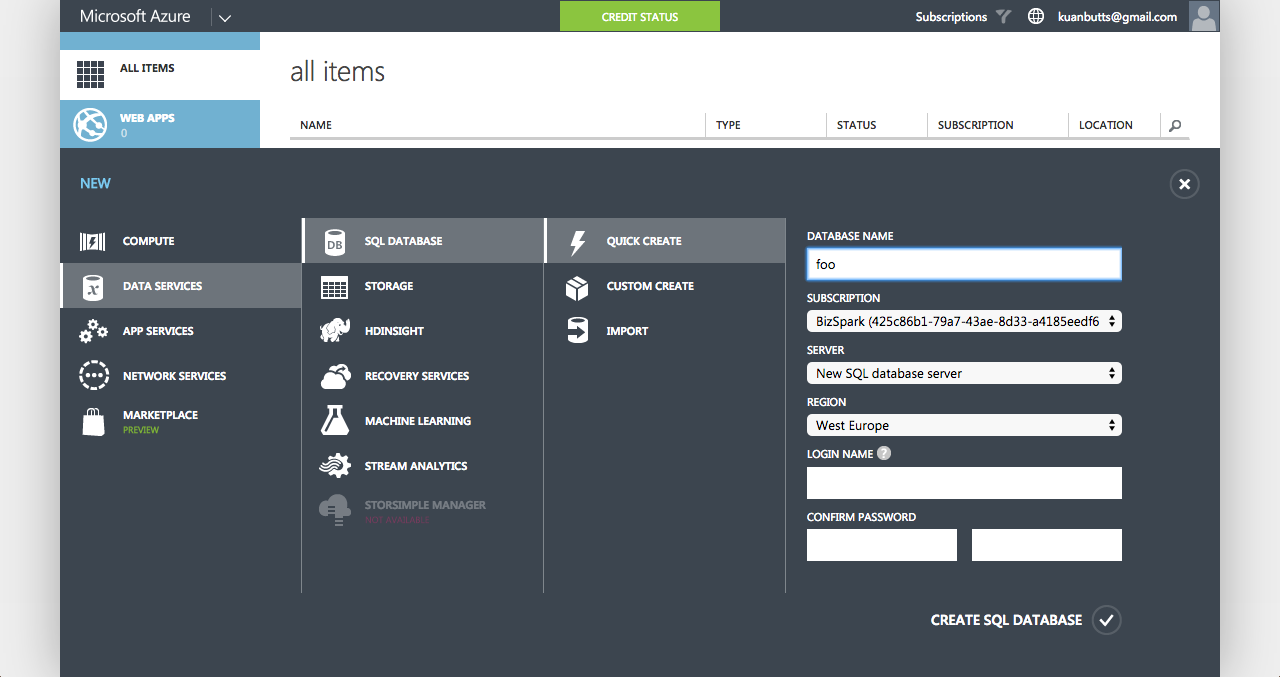Select the Marketplace Preview menu item

click(180, 421)
